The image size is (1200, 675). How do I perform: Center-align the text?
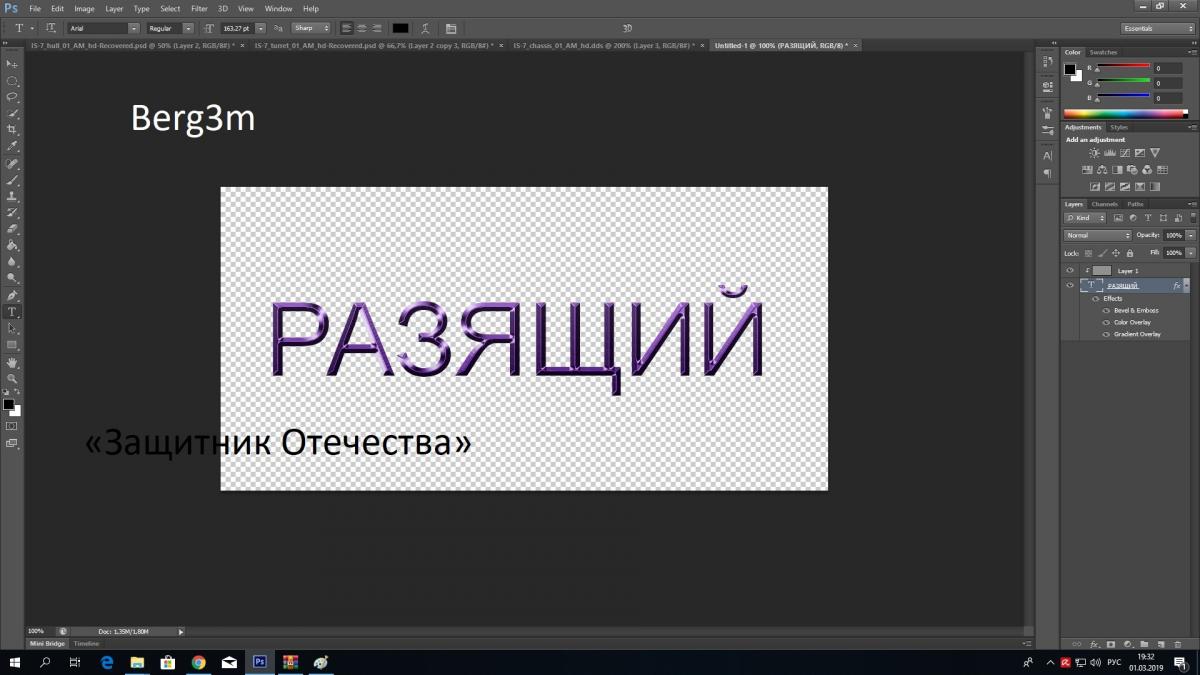(x=361, y=28)
